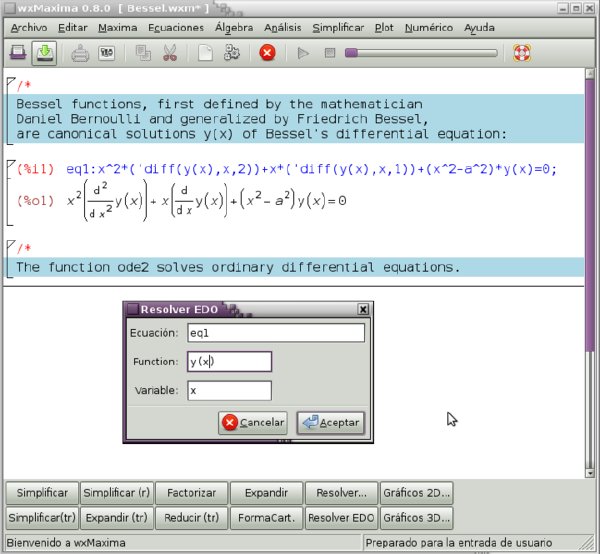Click the Open file toolbar icon
600x554 pixels.
click(18, 53)
